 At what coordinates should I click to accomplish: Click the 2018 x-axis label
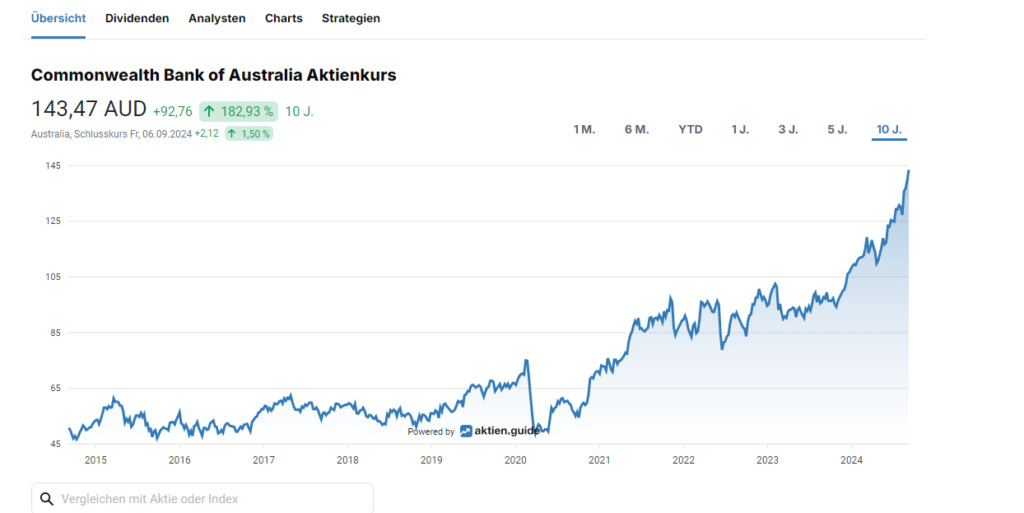point(347,460)
